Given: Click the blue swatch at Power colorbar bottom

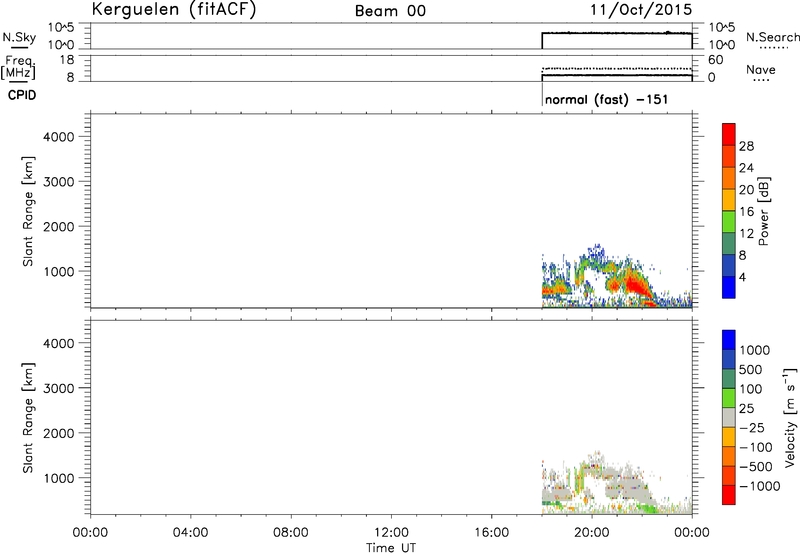Looking at the screenshot, I should click(729, 287).
